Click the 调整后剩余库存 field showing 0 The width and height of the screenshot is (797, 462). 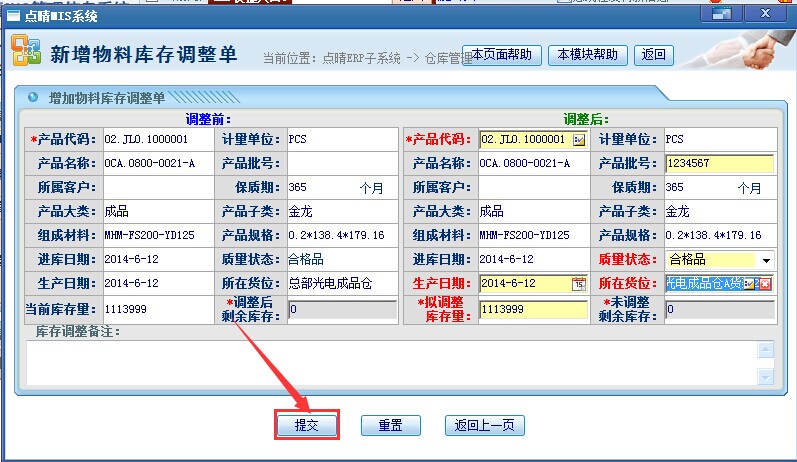(343, 309)
